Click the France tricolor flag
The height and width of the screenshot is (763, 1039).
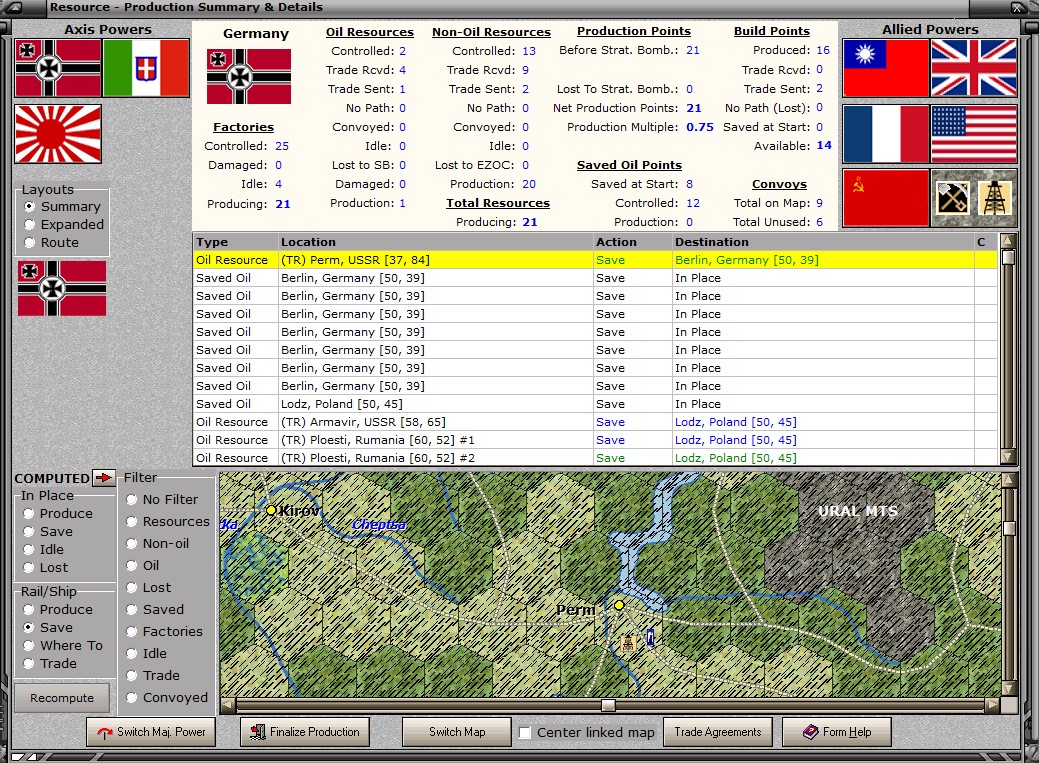point(885,133)
